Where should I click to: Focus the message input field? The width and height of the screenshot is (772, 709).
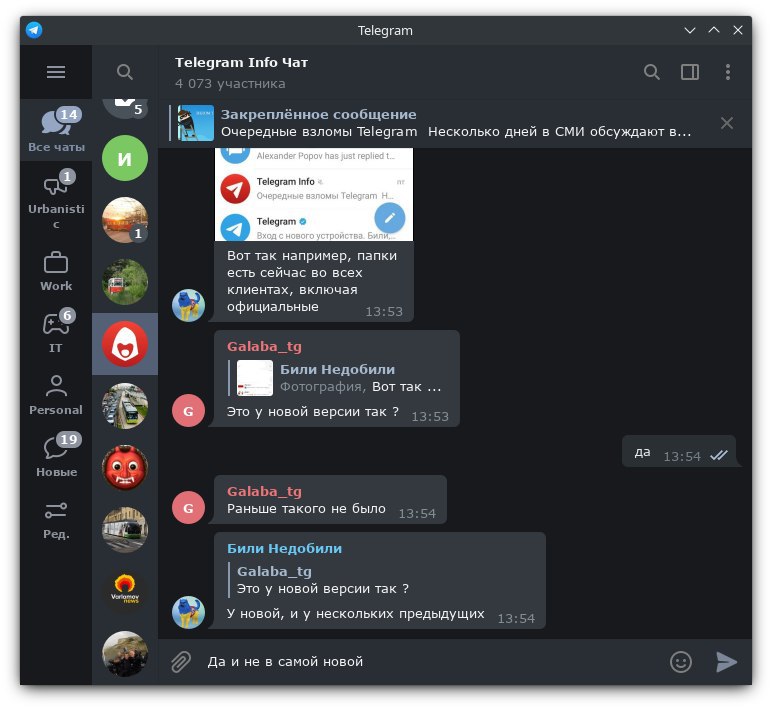(x=433, y=662)
